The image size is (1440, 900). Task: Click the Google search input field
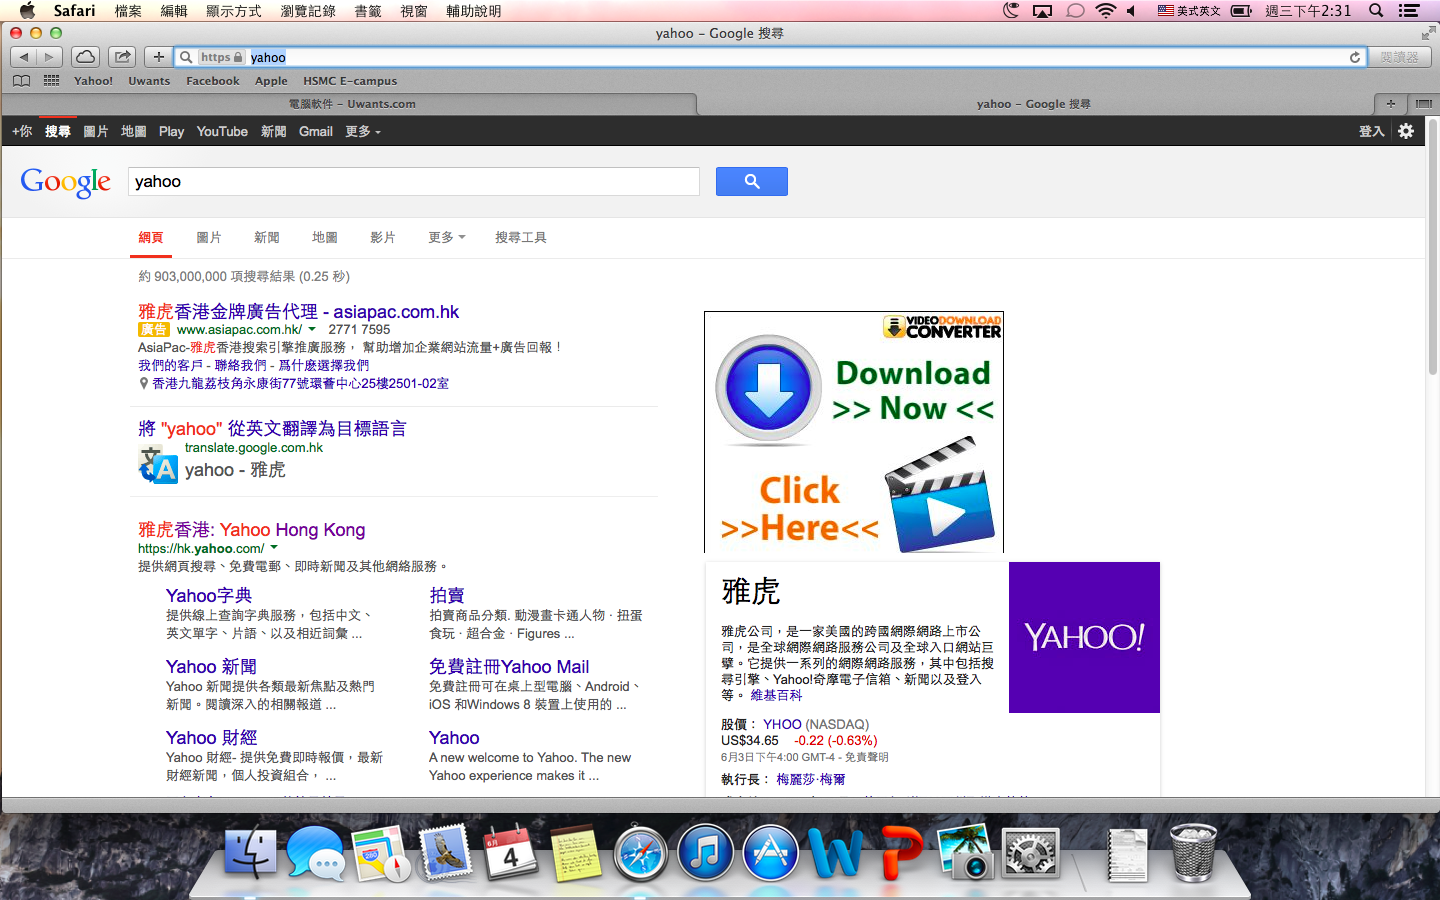pyautogui.click(x=414, y=181)
